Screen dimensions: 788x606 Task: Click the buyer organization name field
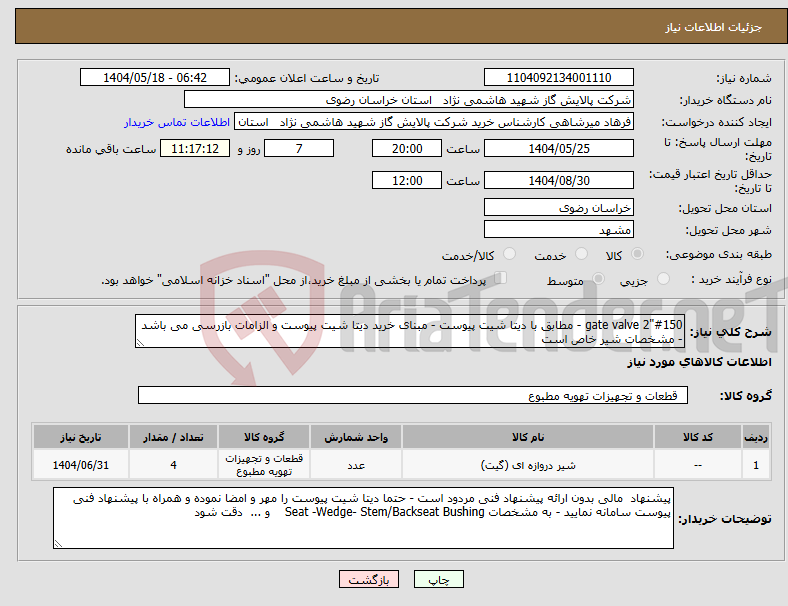pyautogui.click(x=409, y=99)
